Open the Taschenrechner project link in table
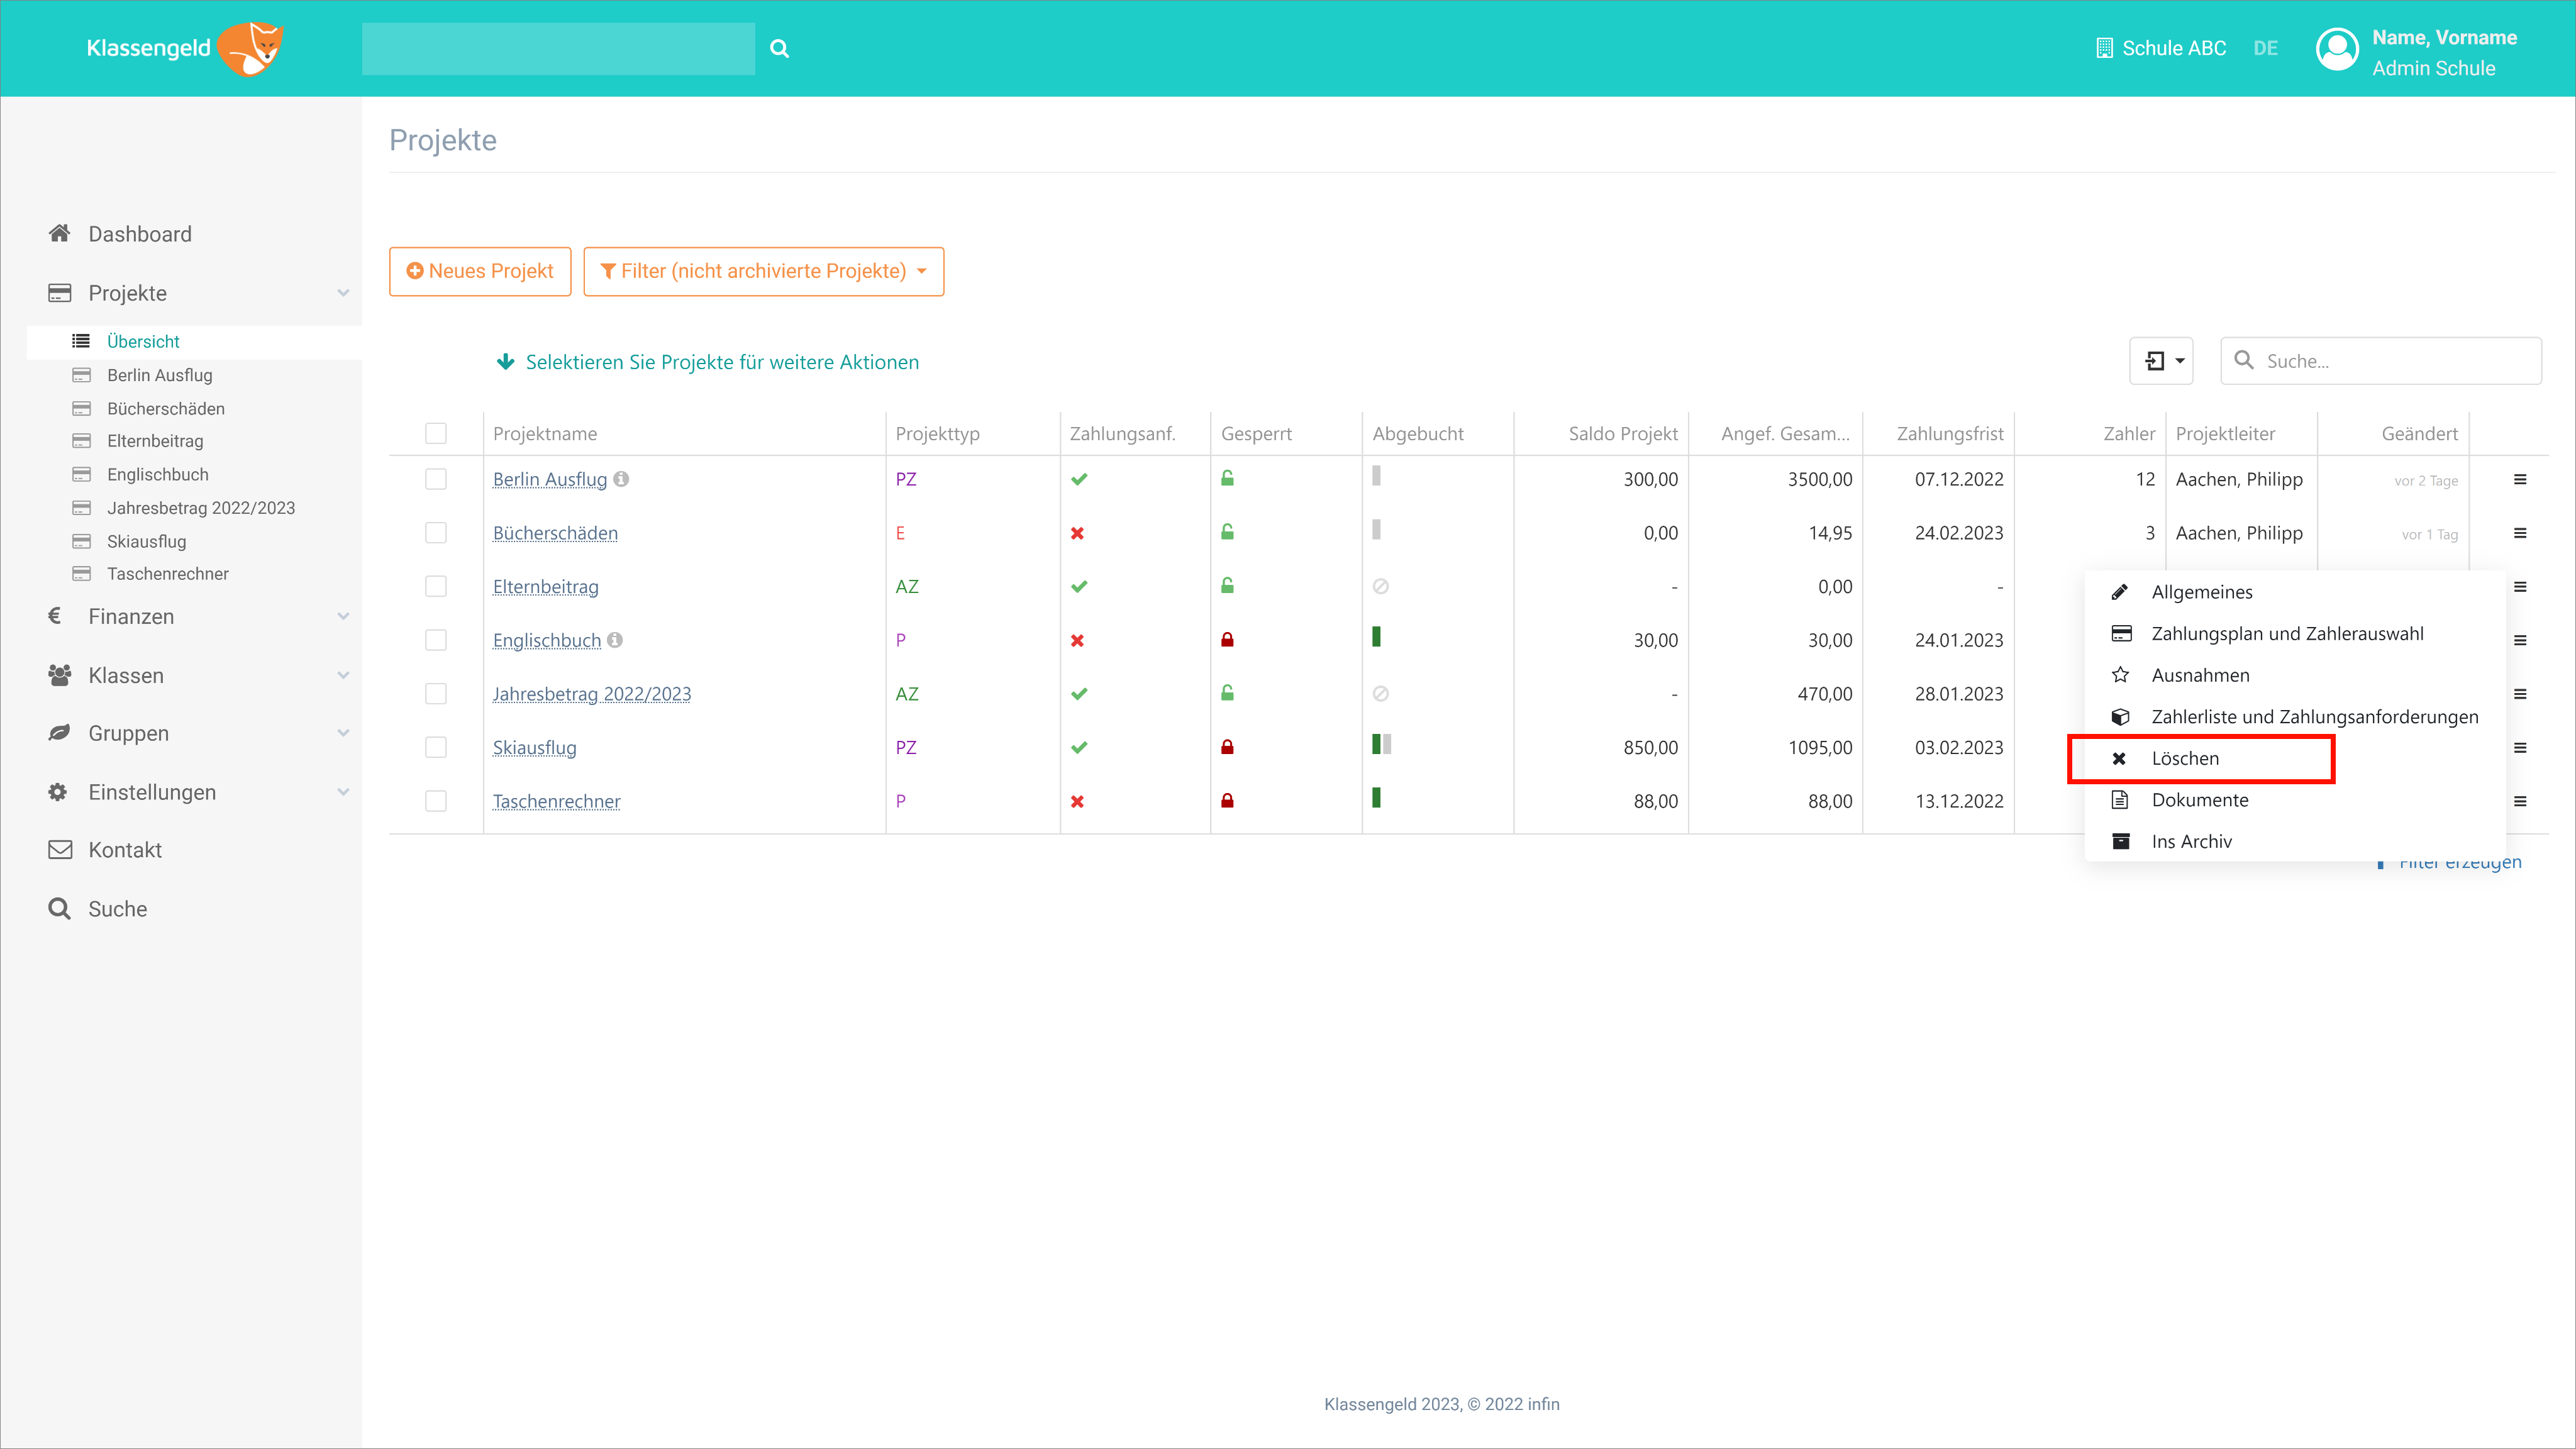Screen dimensions: 2576x1449 pos(556,801)
